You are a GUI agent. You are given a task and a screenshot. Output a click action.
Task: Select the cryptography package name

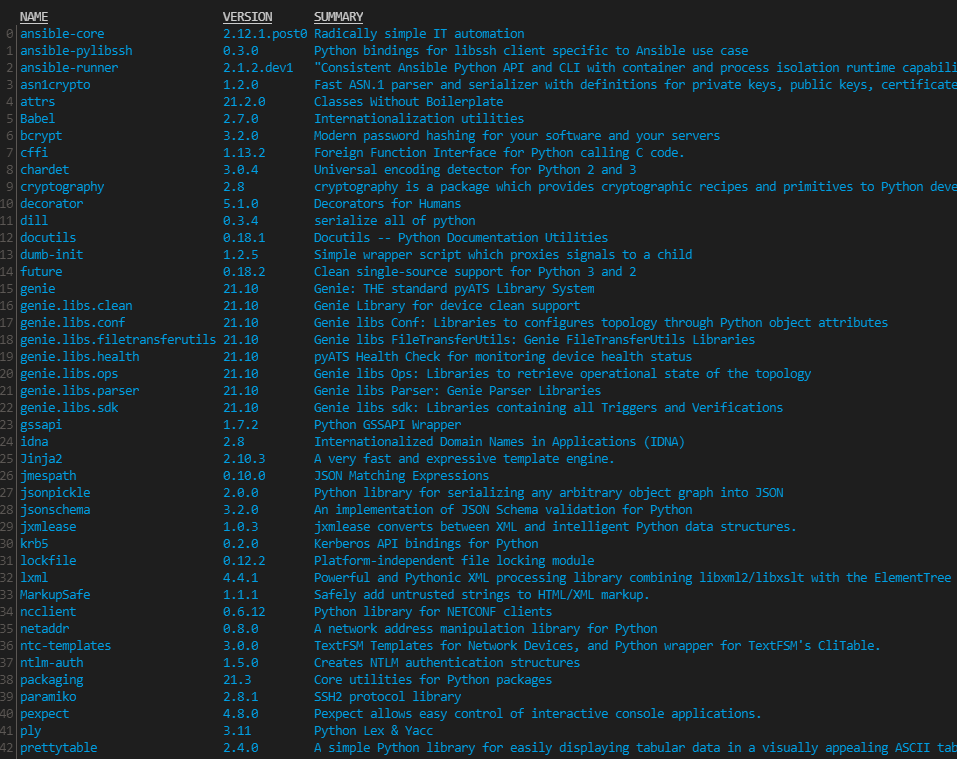point(62,187)
